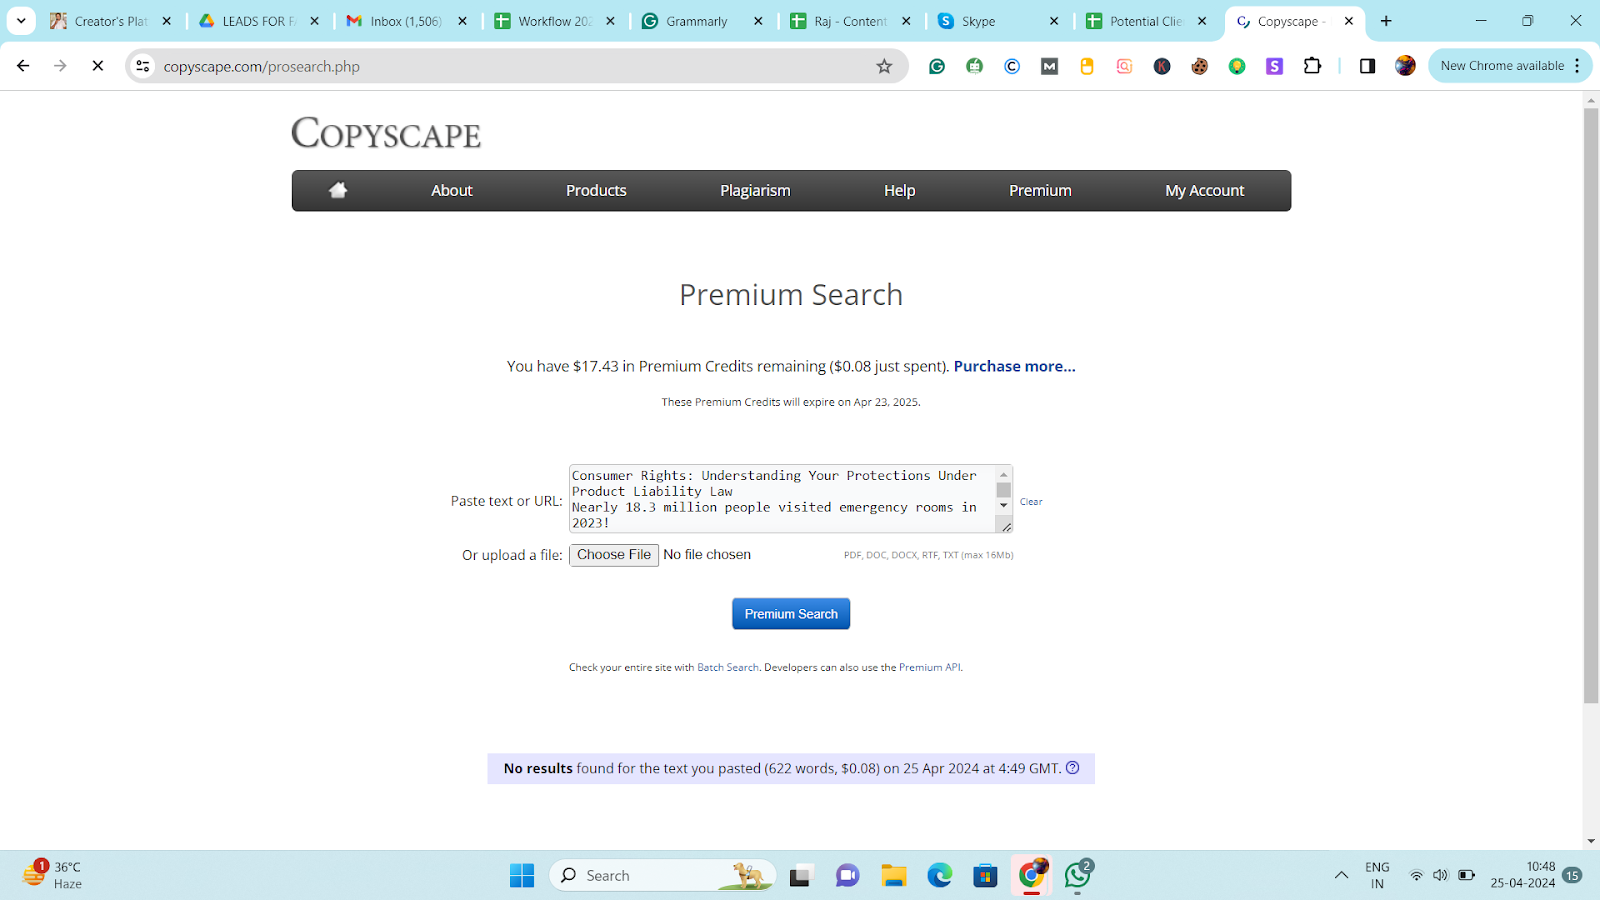Click the Grammarly extension icon in toolbar
Image resolution: width=1600 pixels, height=900 pixels.
(x=937, y=66)
